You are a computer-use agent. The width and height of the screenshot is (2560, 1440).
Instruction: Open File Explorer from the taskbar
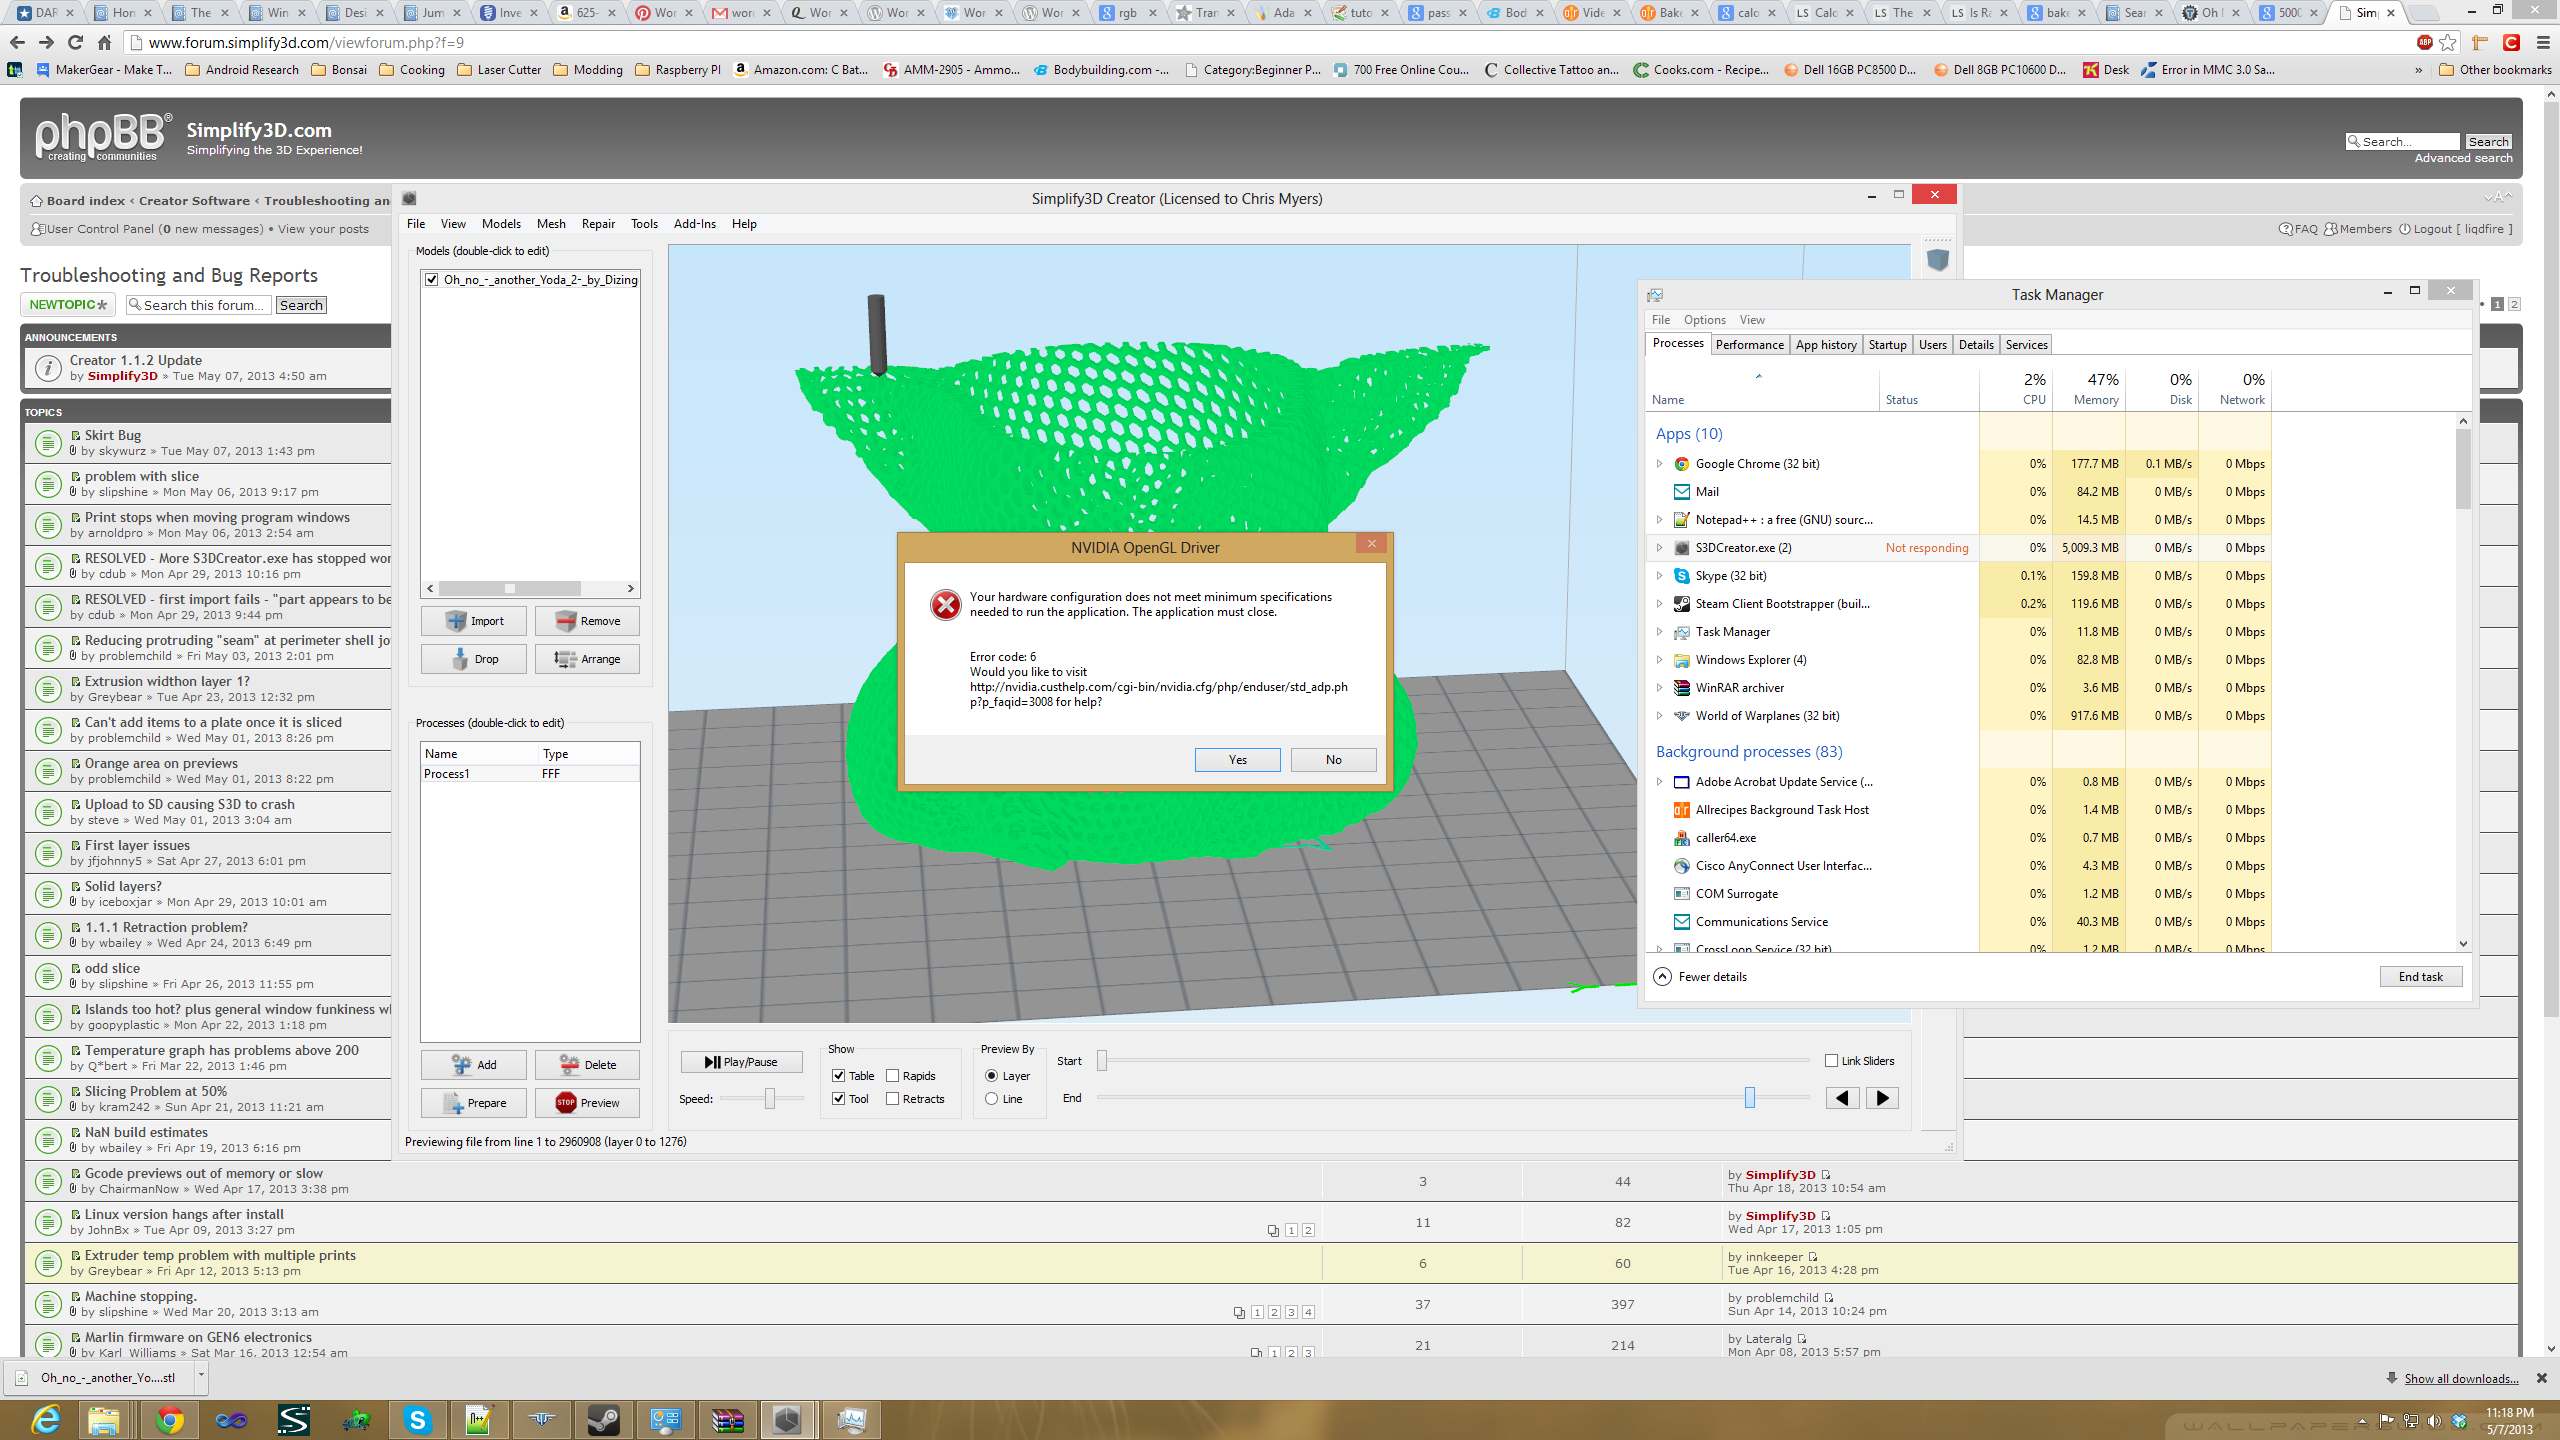(104, 1419)
